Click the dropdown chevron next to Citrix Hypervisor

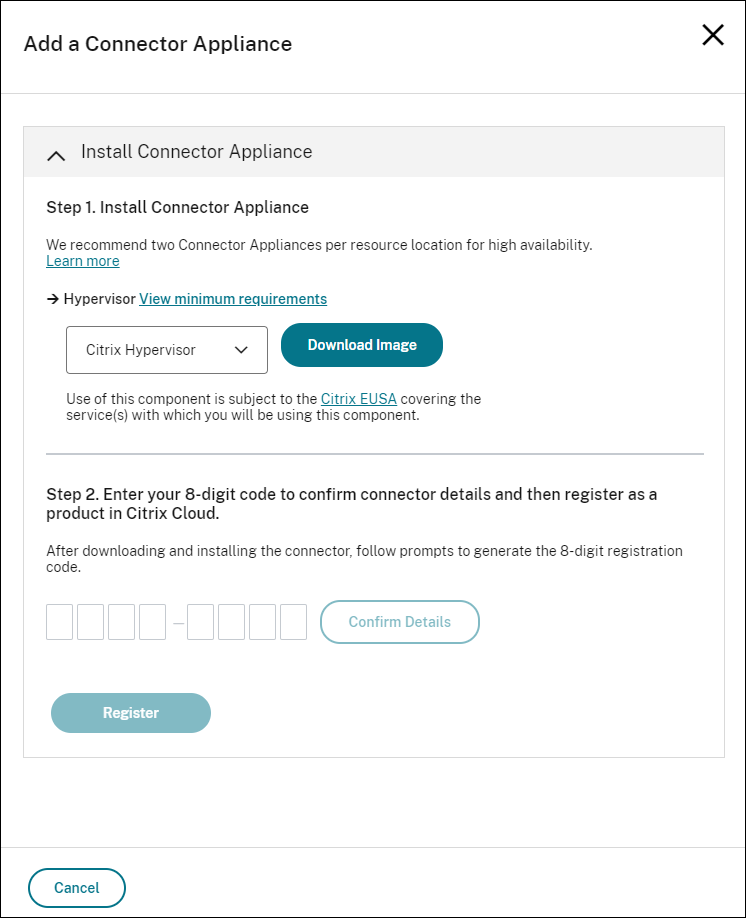point(240,350)
